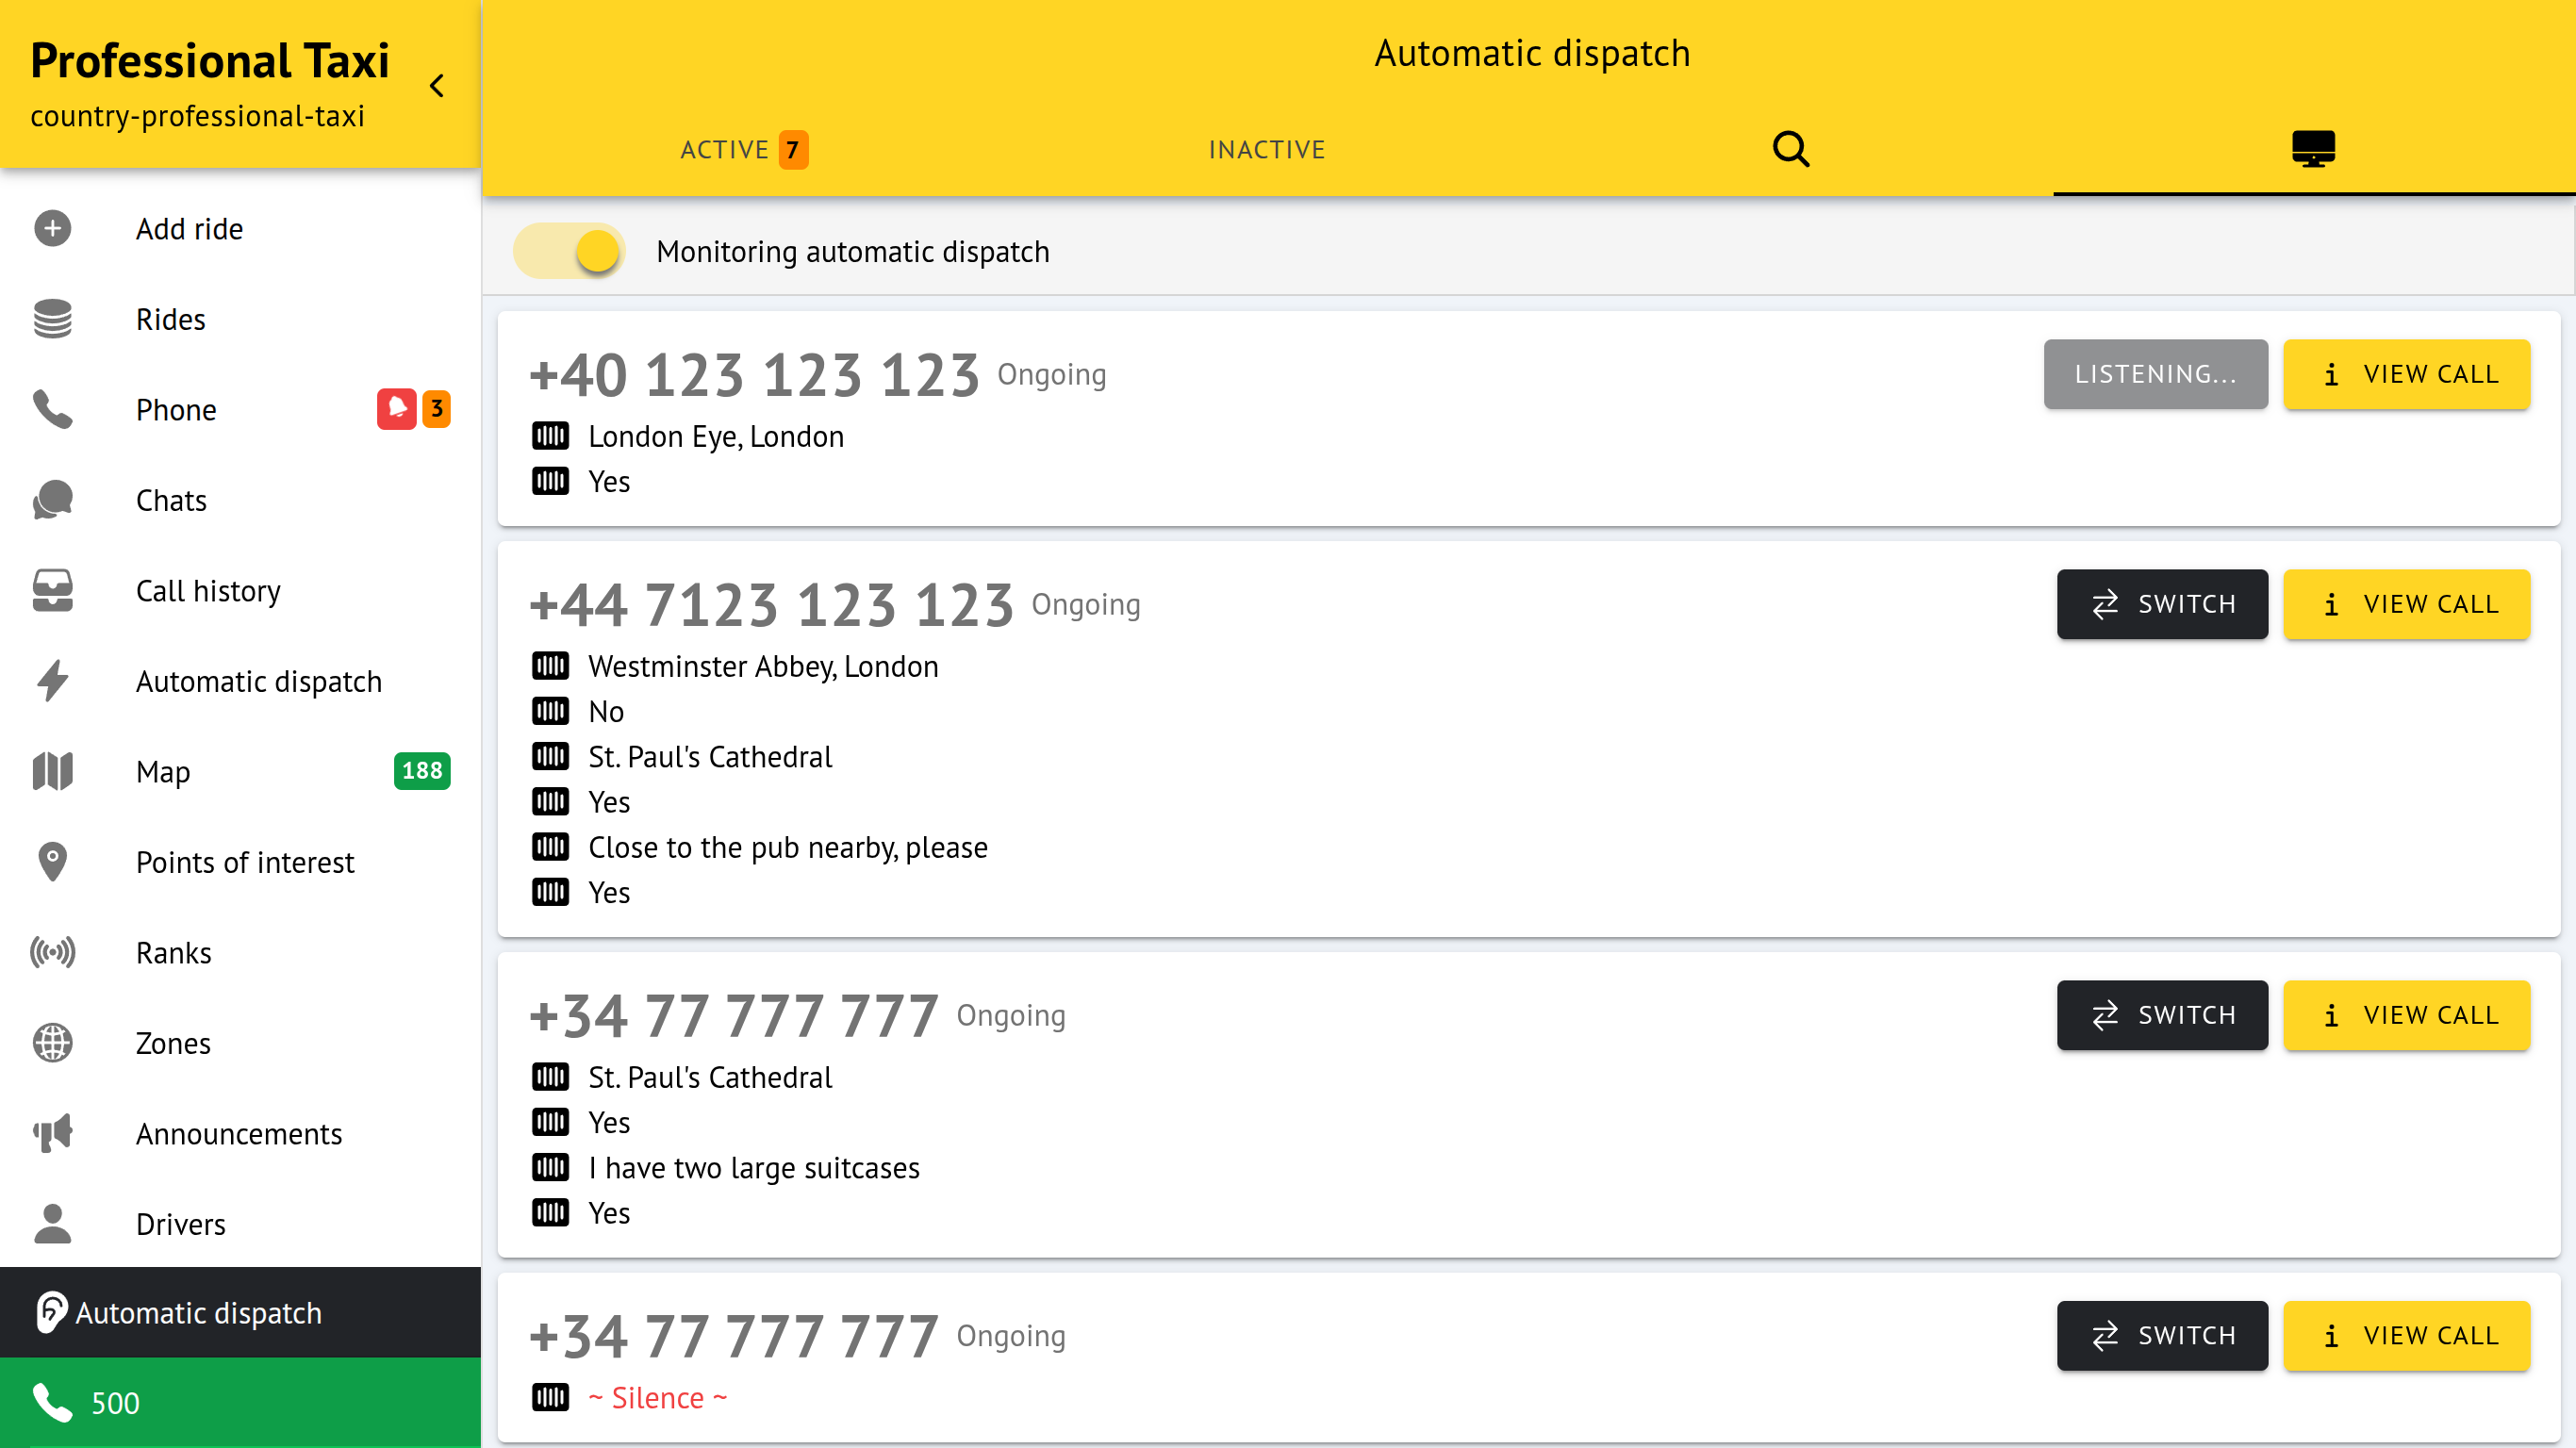Click the Announcements megaphone icon
Image resolution: width=2576 pixels, height=1448 pixels.
52,1133
